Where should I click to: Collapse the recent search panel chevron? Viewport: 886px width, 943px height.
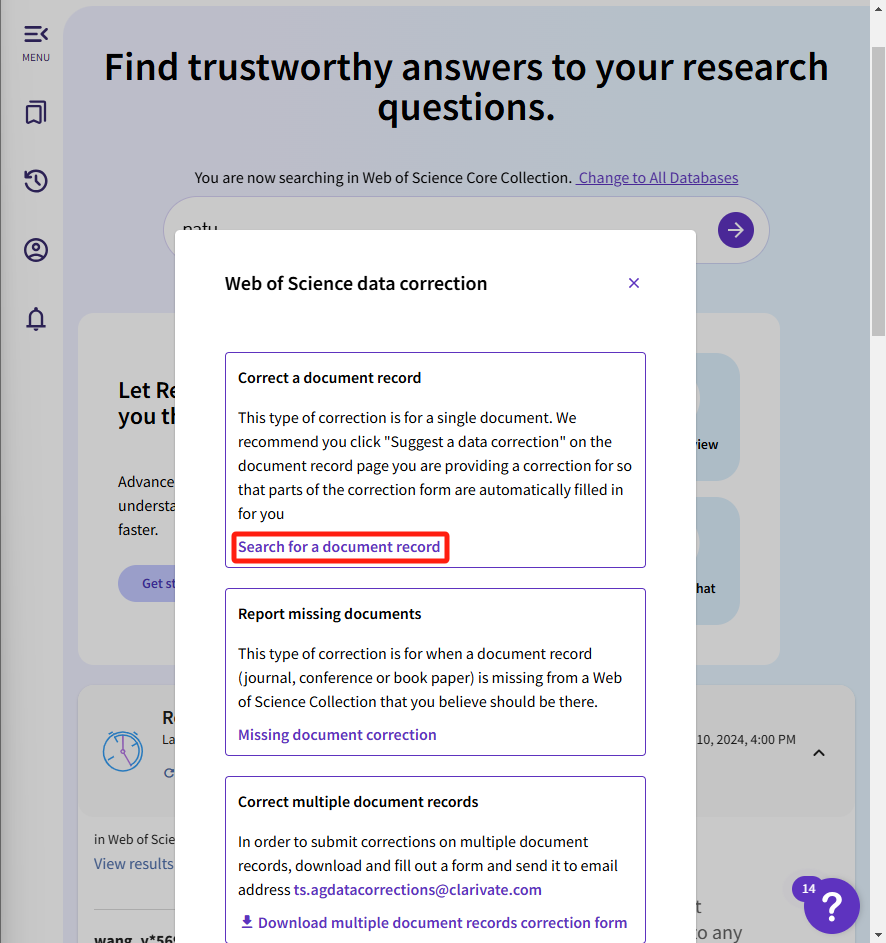pos(818,752)
